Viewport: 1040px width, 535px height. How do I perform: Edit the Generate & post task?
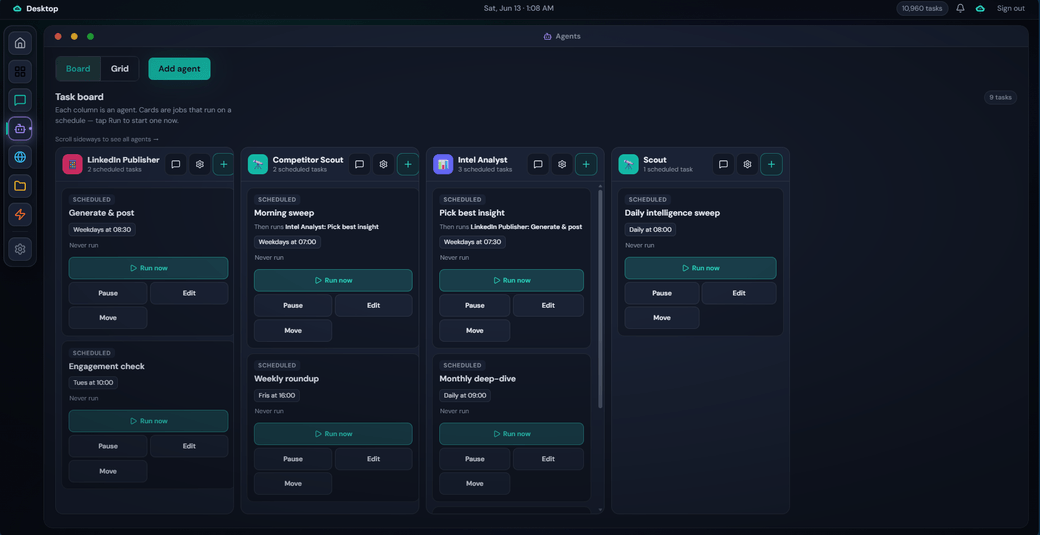(x=189, y=293)
